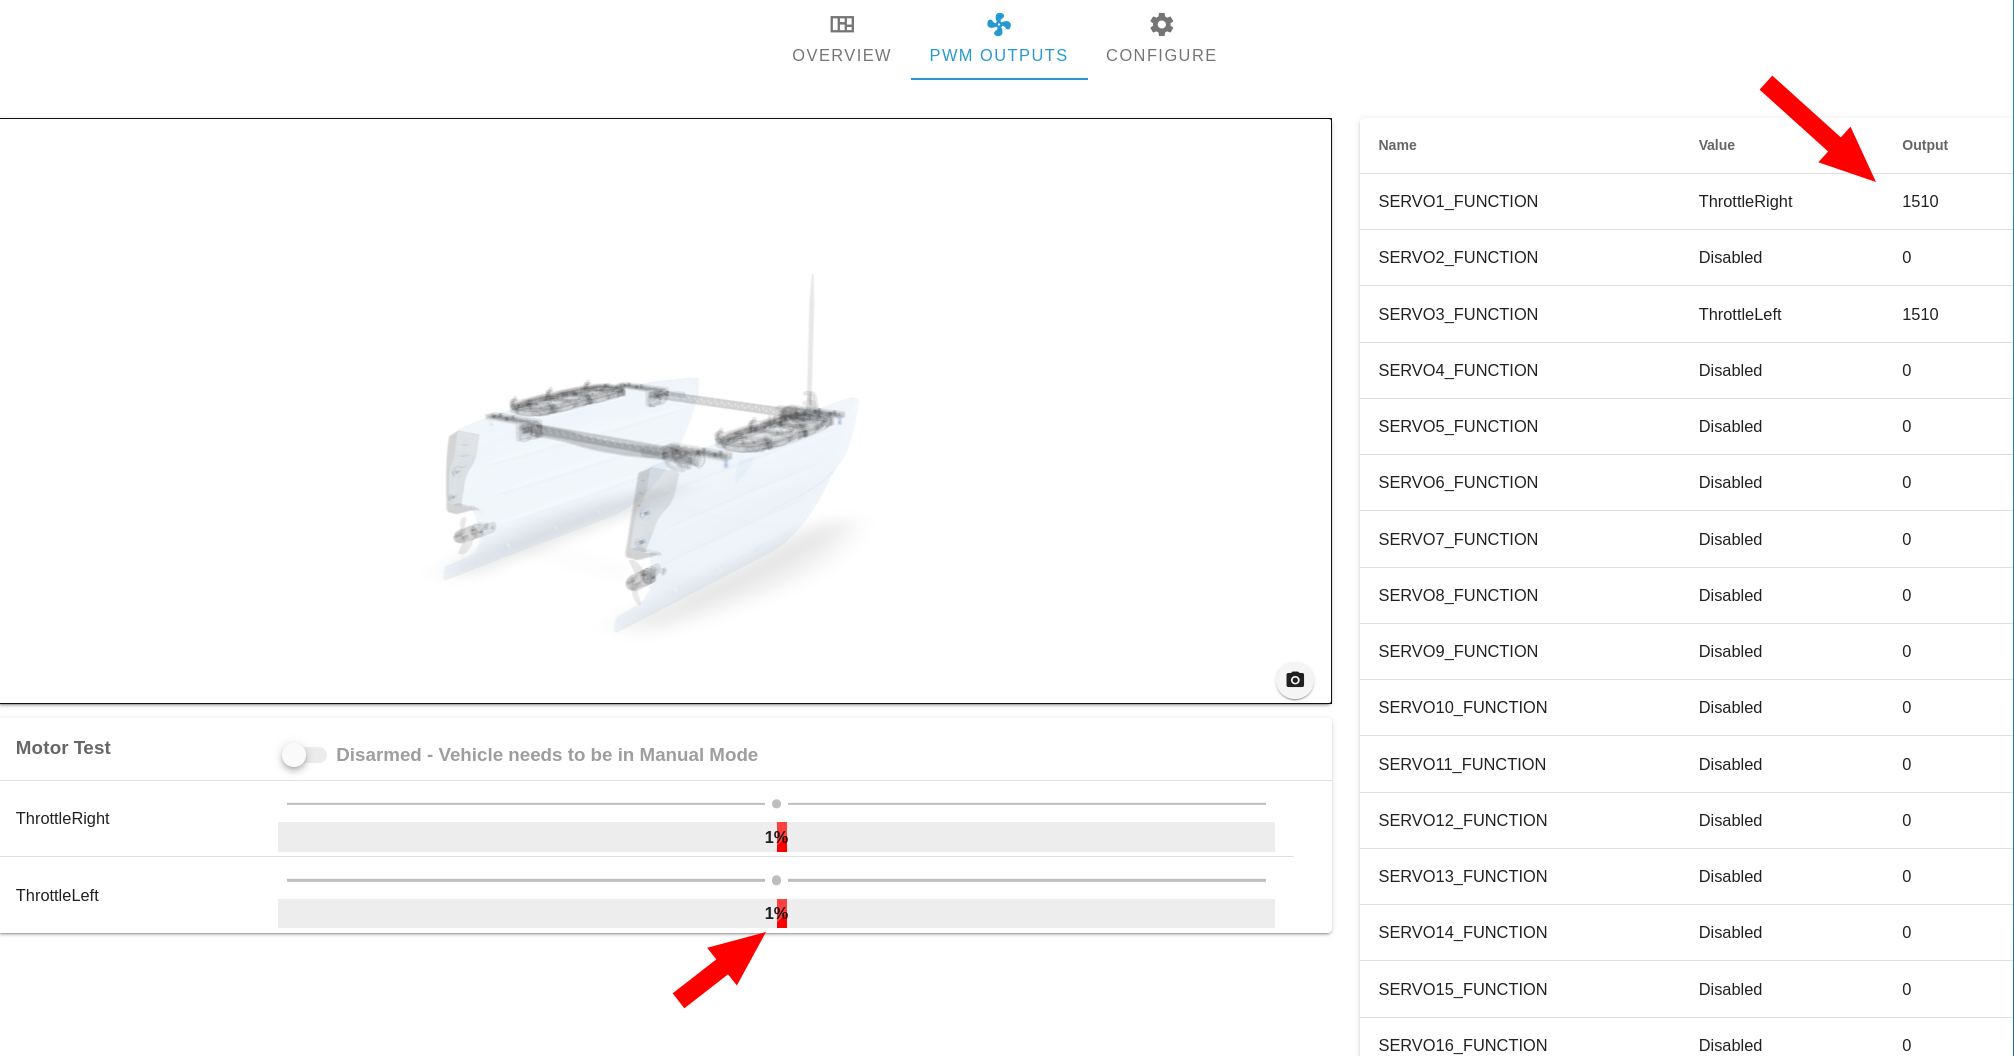Click the ThrottleRight slider handle
Image resolution: width=2014 pixels, height=1056 pixels.
click(x=776, y=804)
